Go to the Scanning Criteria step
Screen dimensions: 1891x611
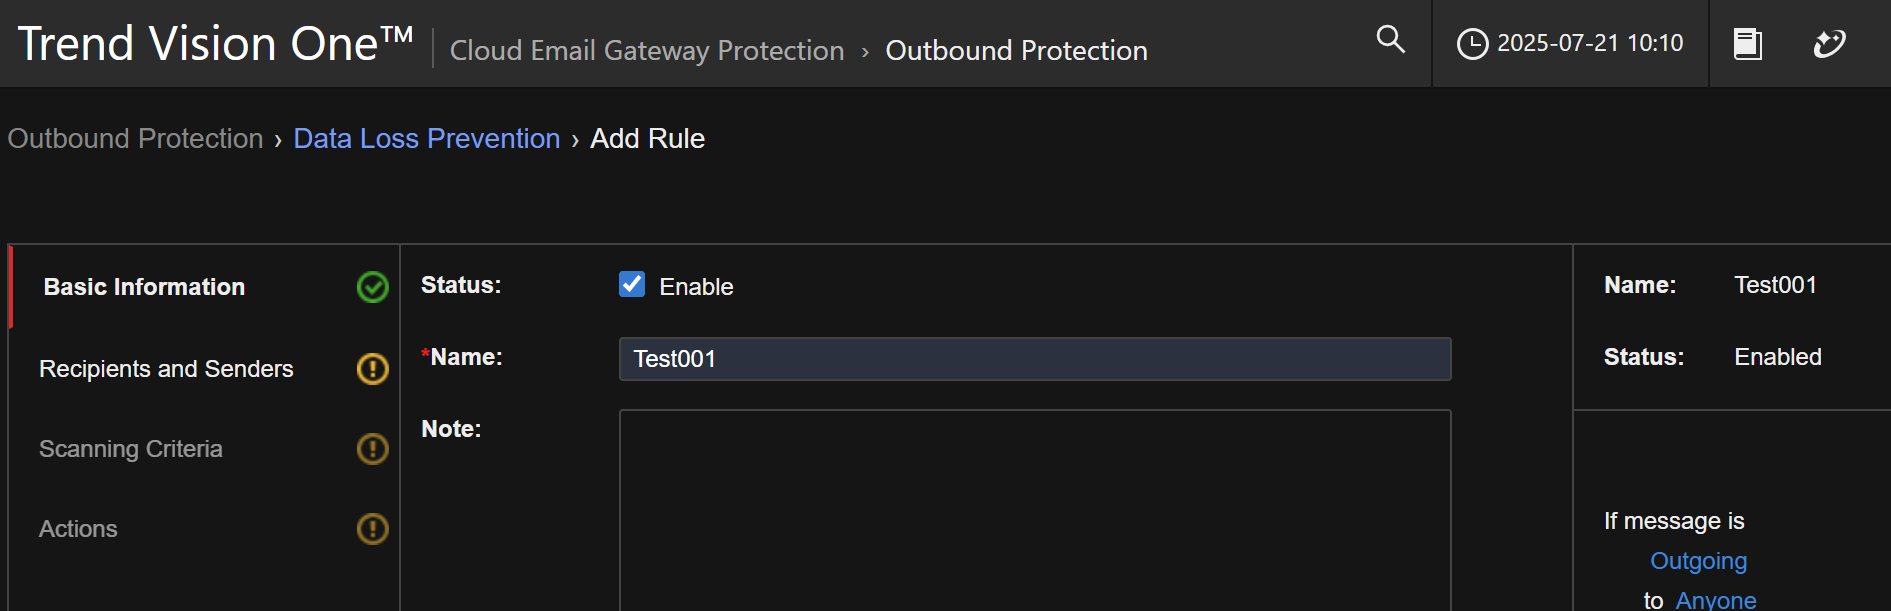(x=131, y=449)
